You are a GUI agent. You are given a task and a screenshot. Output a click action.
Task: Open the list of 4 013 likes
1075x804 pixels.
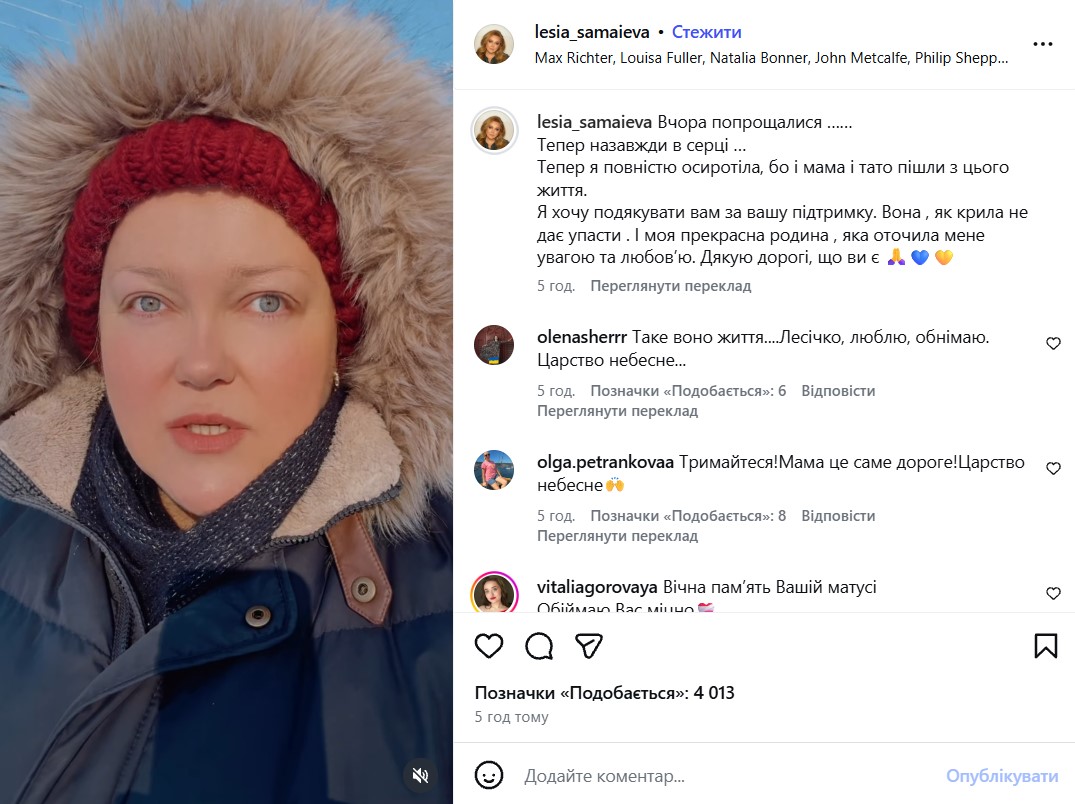605,692
